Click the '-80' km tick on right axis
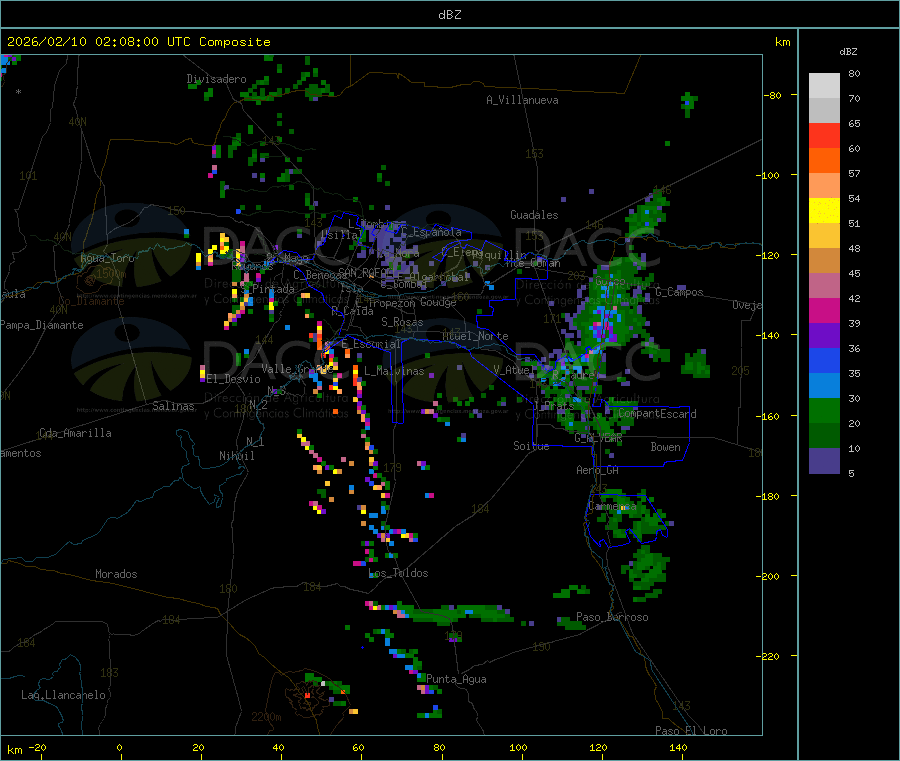The width and height of the screenshot is (900, 761). pos(773,95)
